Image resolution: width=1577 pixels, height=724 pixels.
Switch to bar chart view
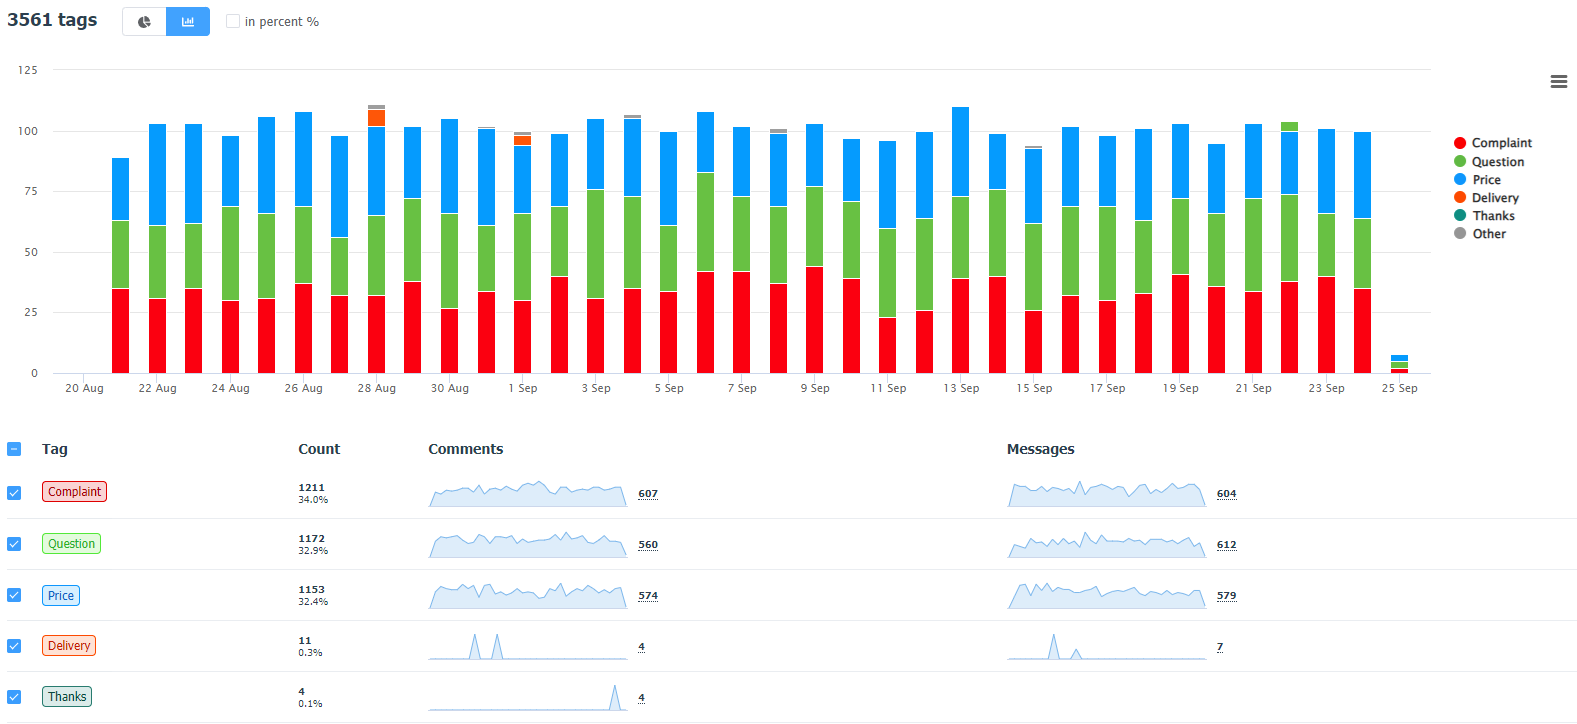pyautogui.click(x=188, y=21)
